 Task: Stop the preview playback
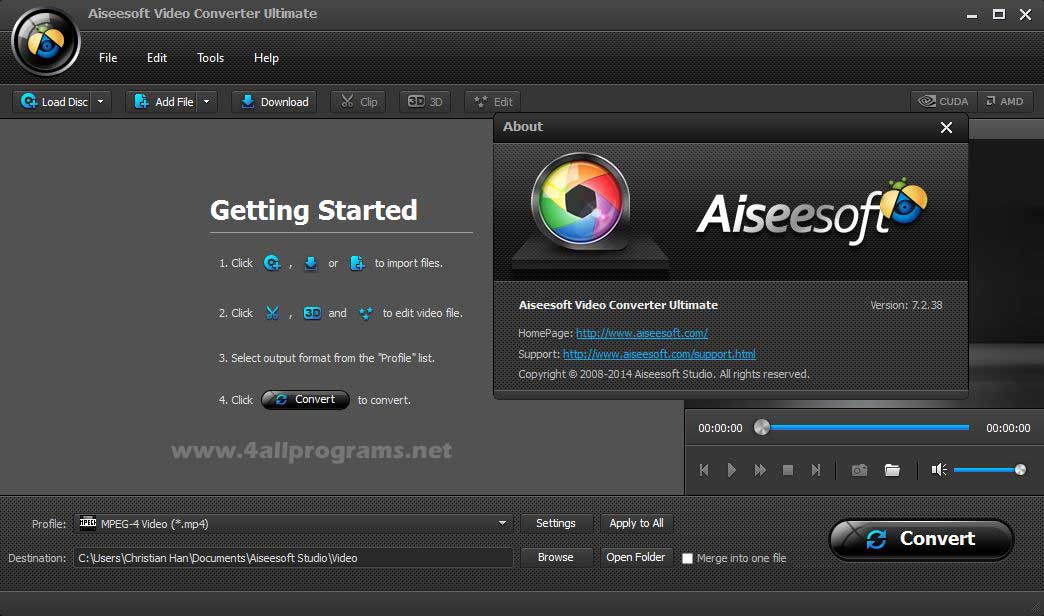point(788,470)
